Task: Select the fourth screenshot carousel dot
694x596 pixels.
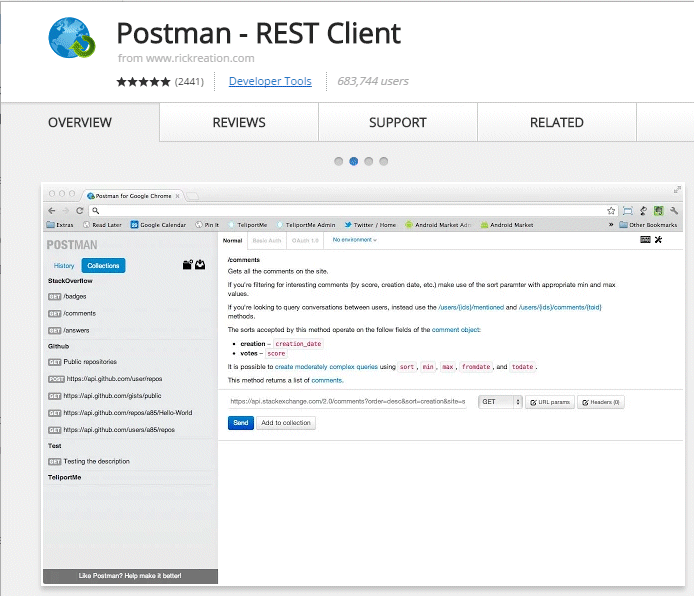Action: point(384,161)
